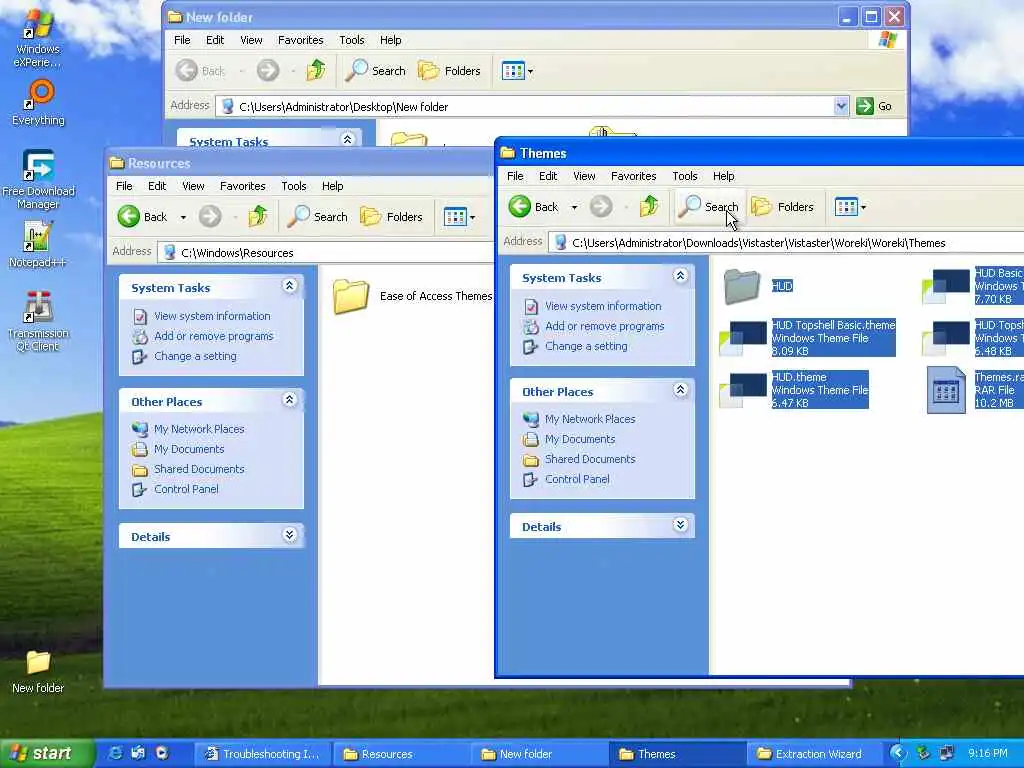Click Back arrow in Resources window
Screen dimensions: 1024x768
coord(142,217)
